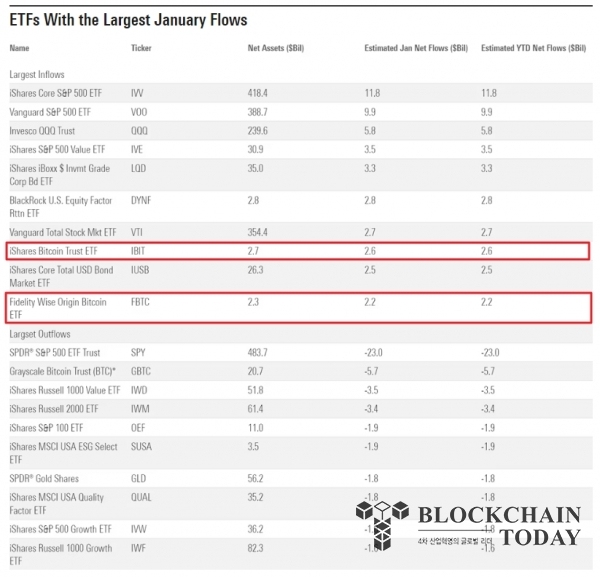Screen dimensions: 600x577
Task: Click the Ticker column header
Action: coord(141,48)
